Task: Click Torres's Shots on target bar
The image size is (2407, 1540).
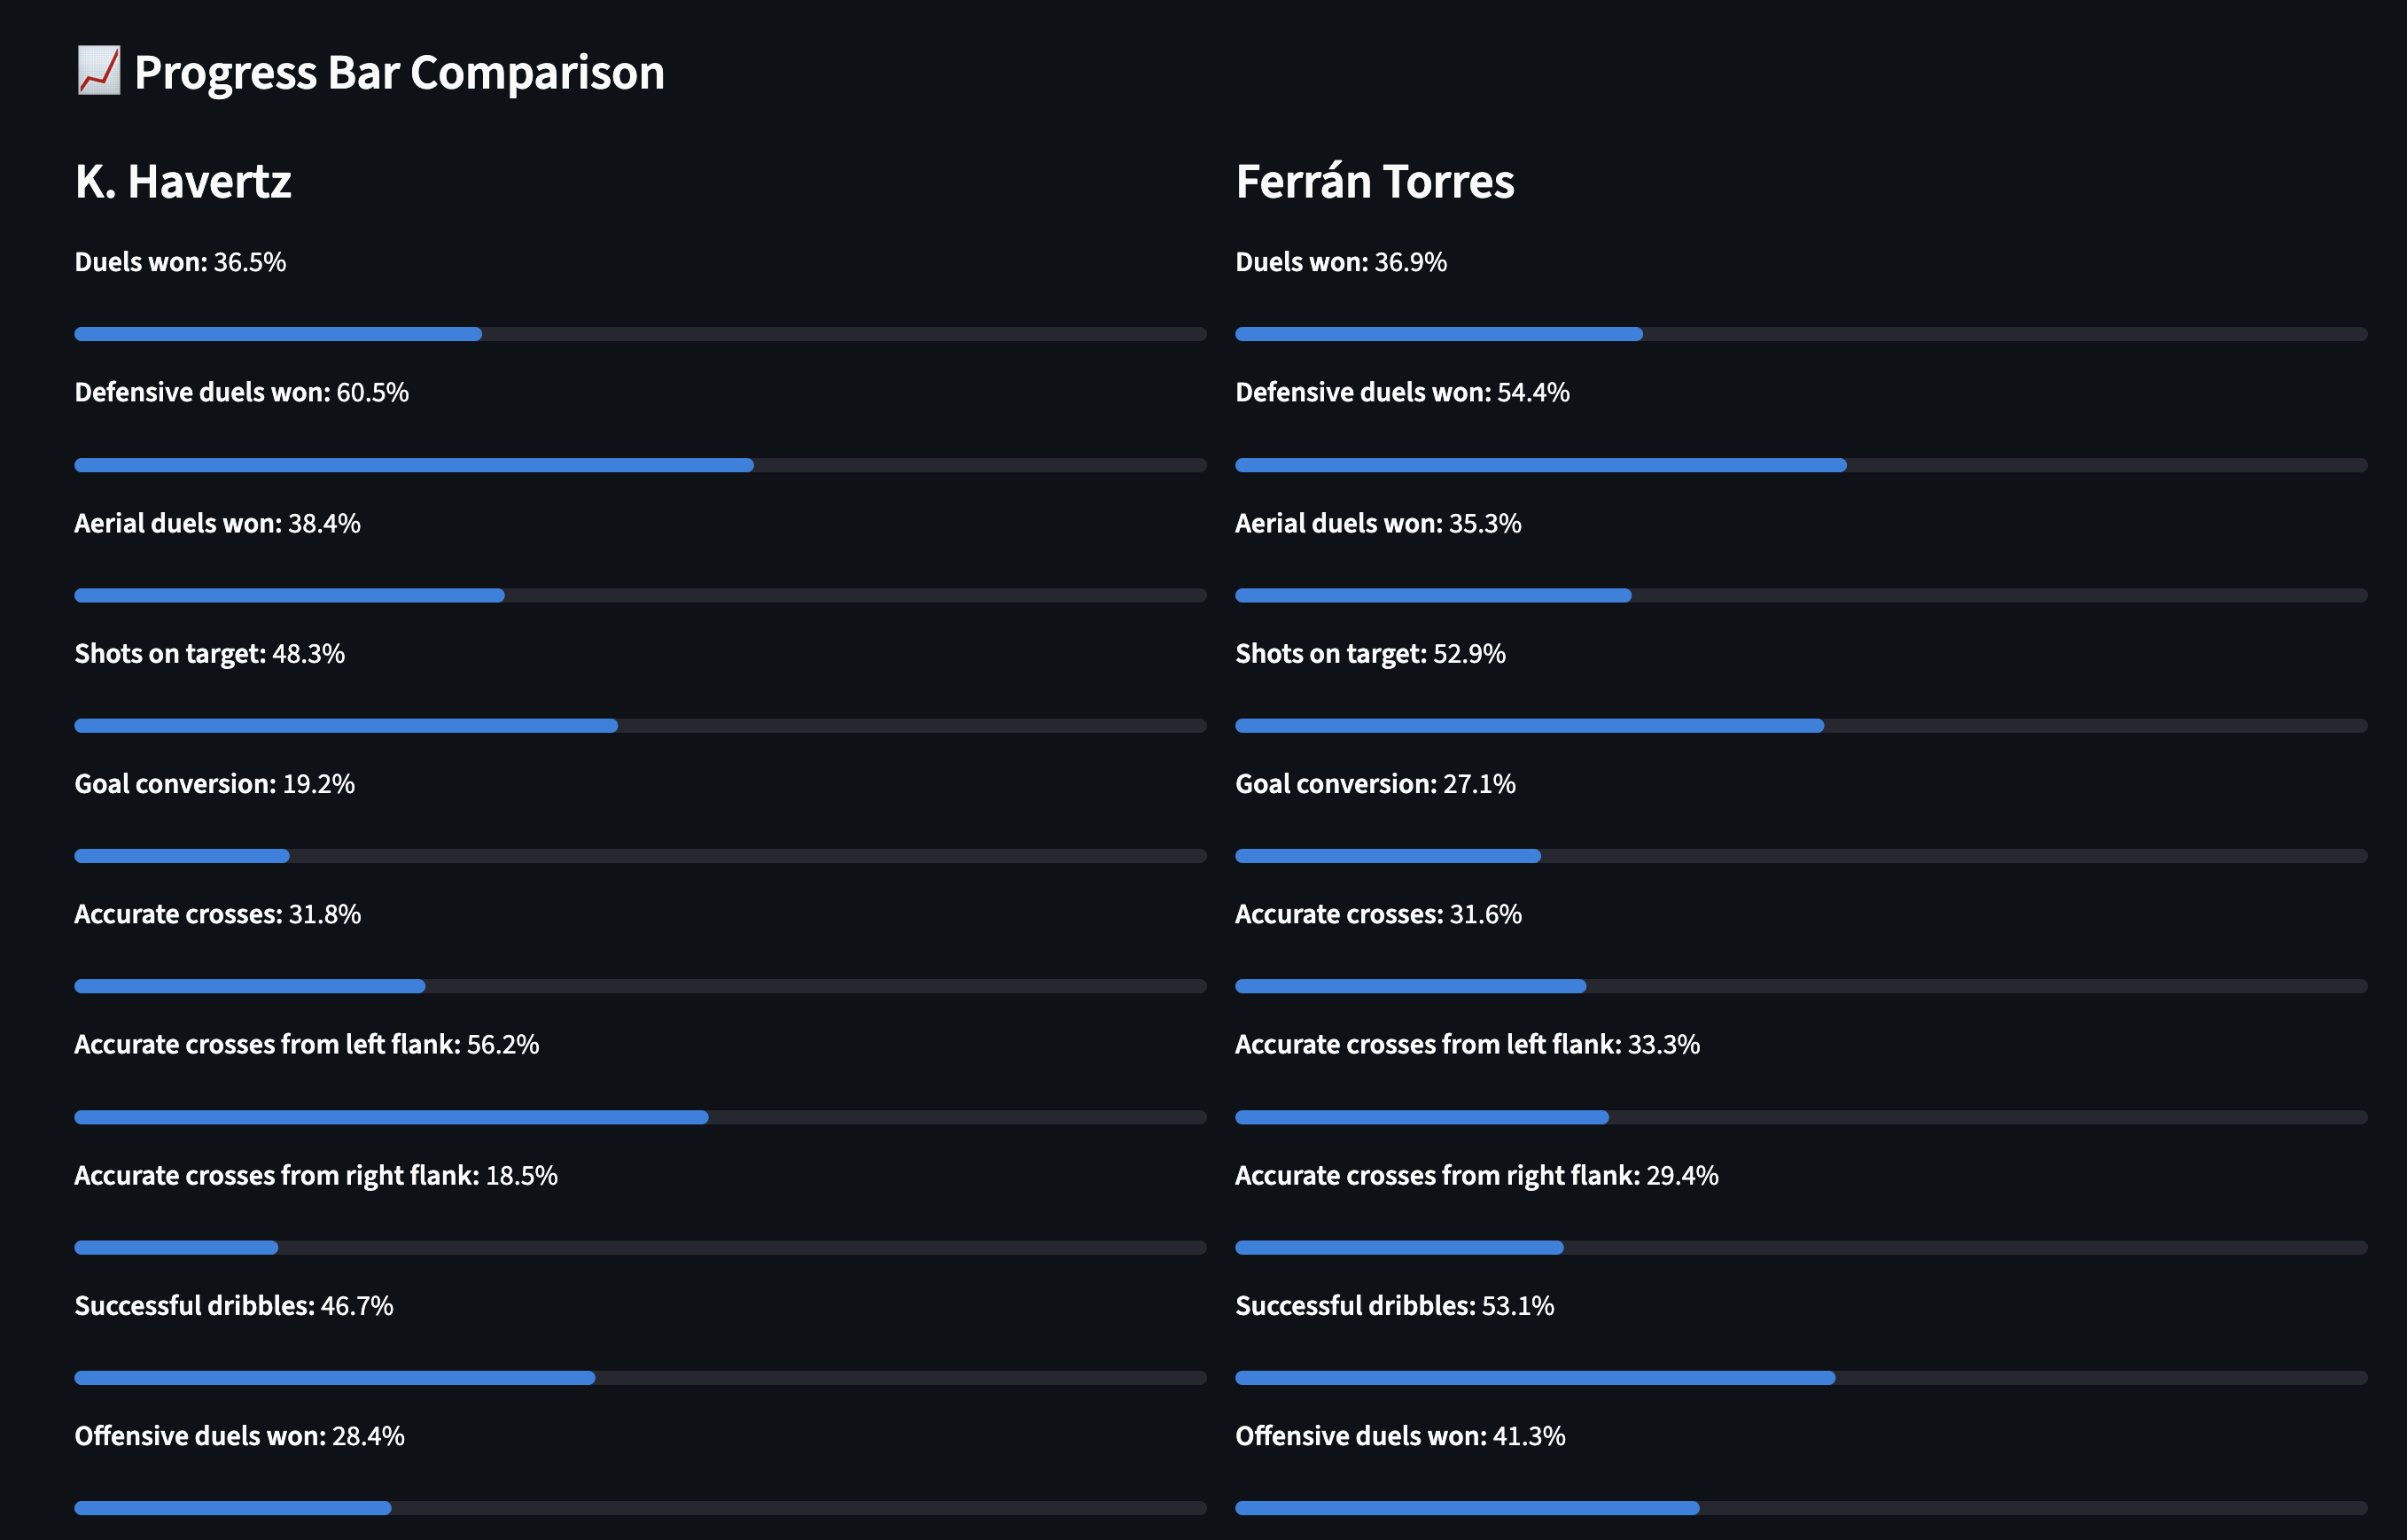Action: pos(1800,726)
